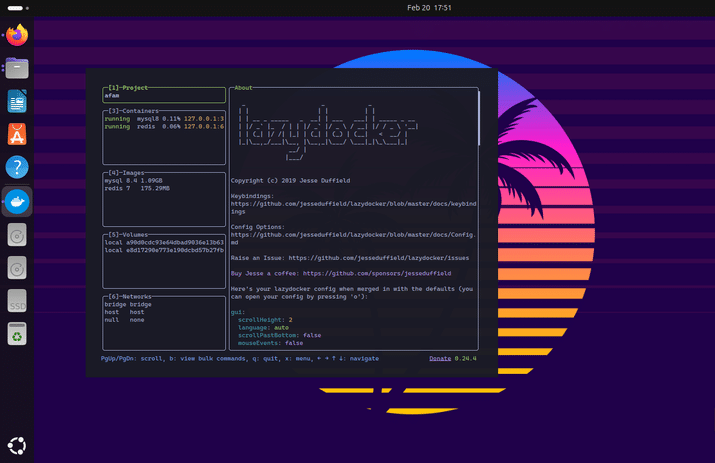Open the clock showing Feb 20 17:51

click(429, 7)
